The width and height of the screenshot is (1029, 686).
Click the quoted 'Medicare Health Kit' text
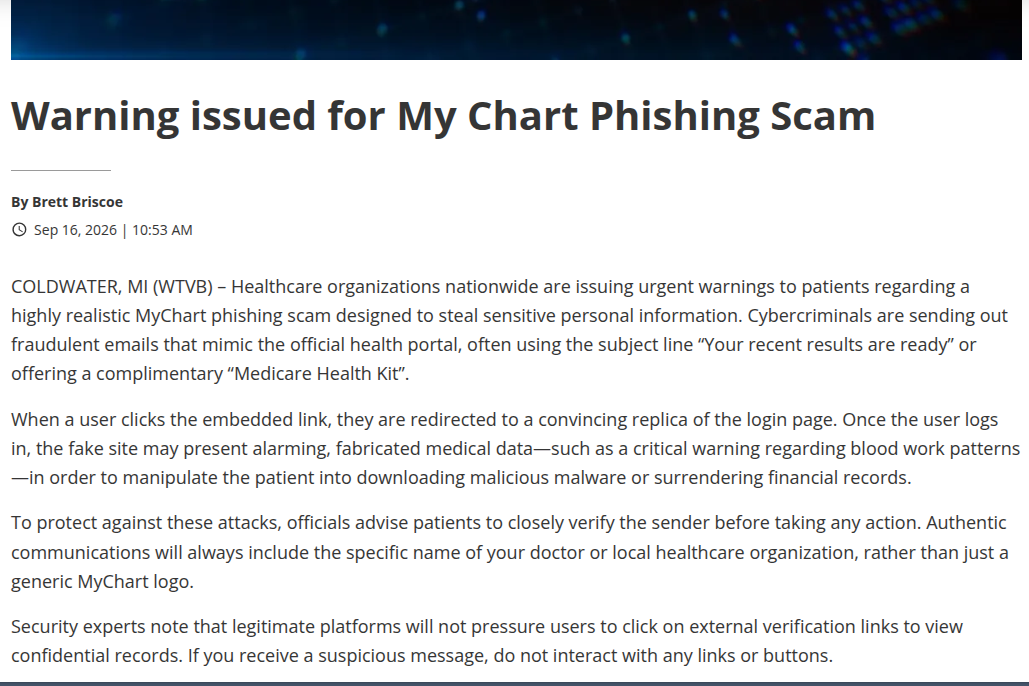tap(317, 374)
